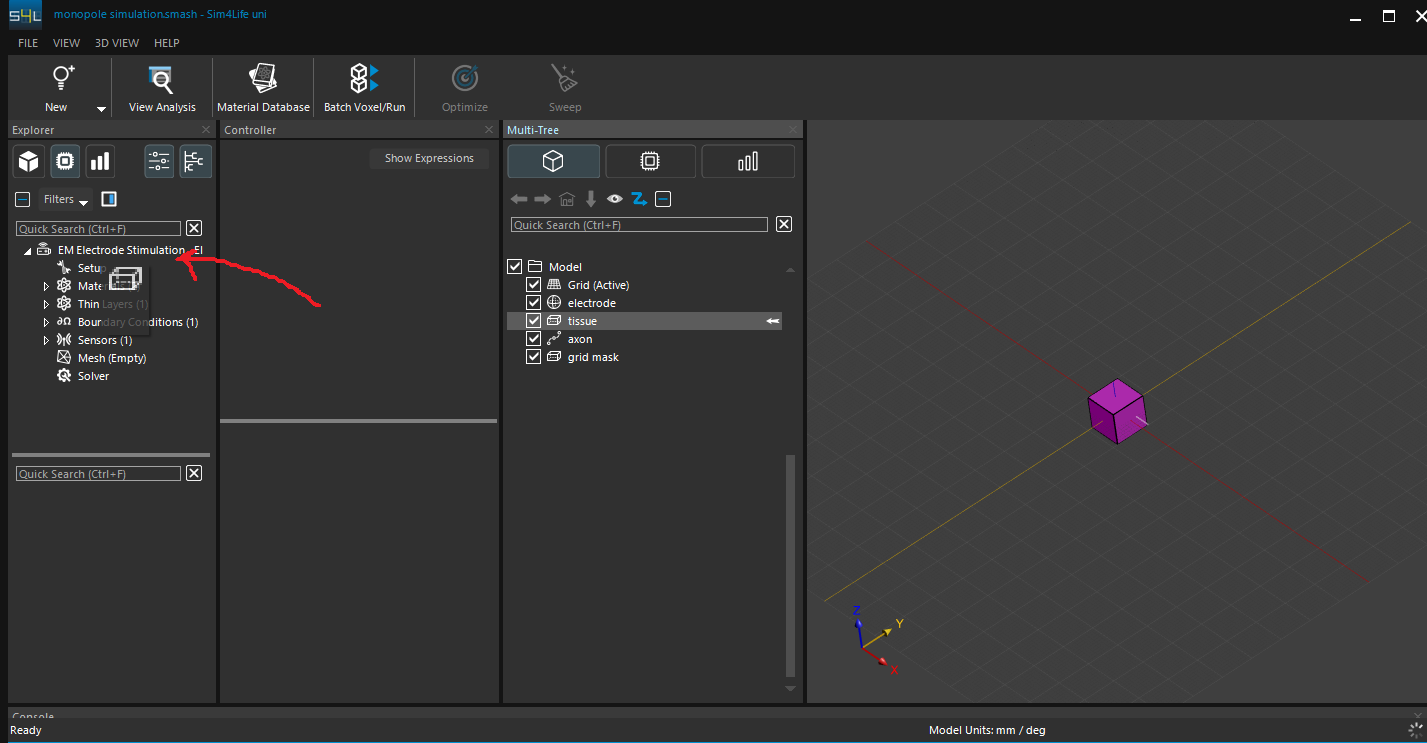The height and width of the screenshot is (743, 1427).
Task: Clear the Explorer lower Quick Search field
Action: pos(194,473)
